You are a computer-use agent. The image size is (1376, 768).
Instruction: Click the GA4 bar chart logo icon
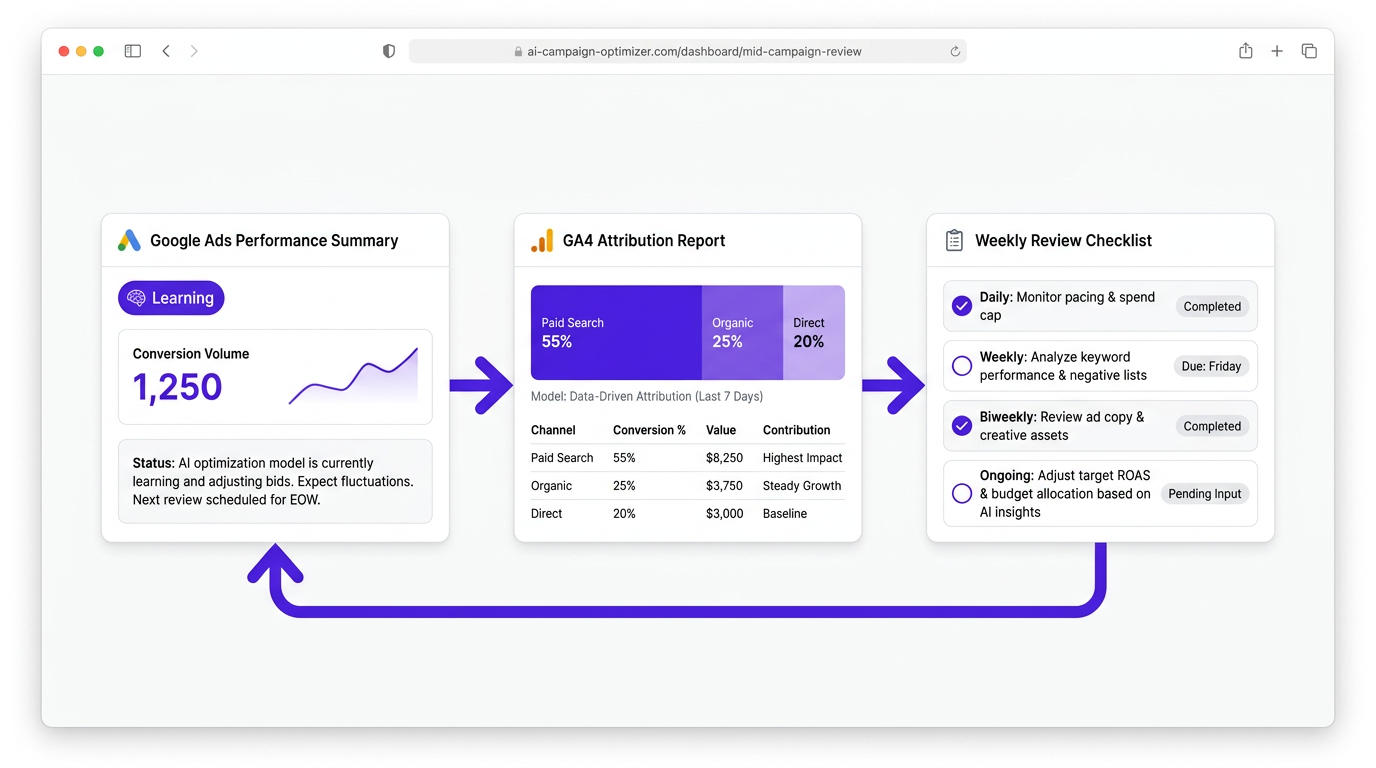[x=542, y=240]
